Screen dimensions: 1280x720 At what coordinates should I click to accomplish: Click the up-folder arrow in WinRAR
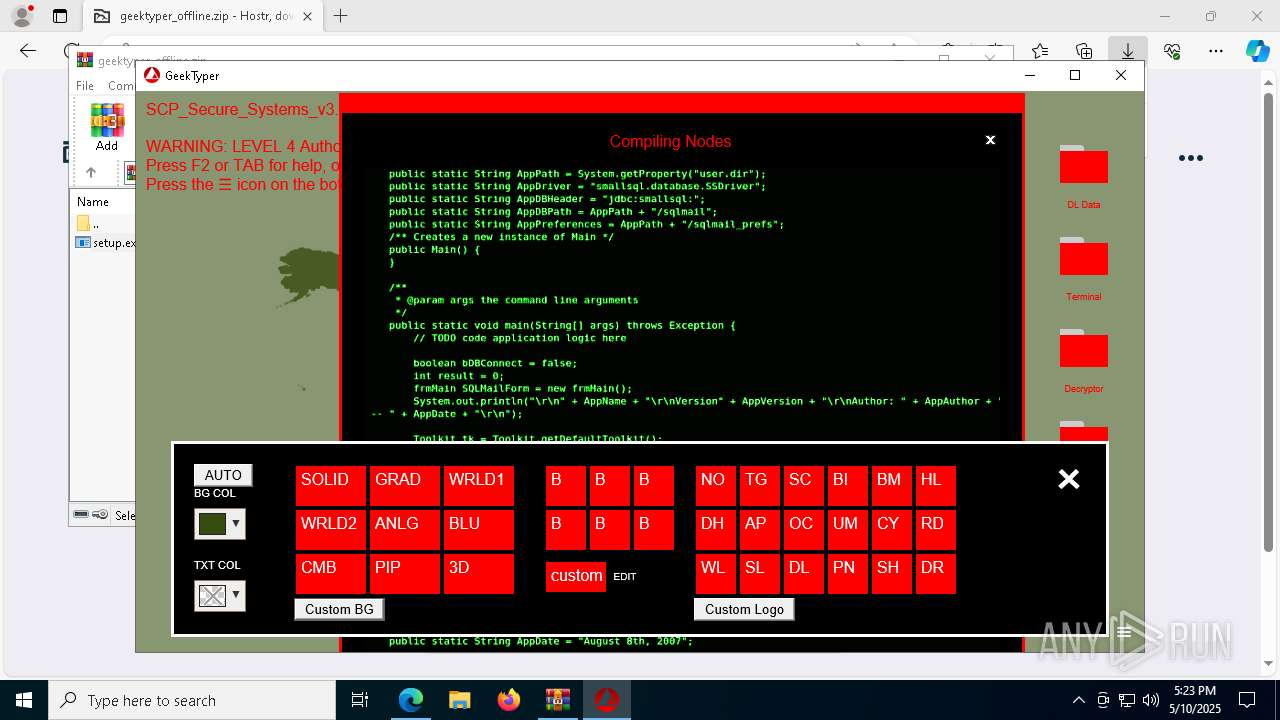[90, 172]
